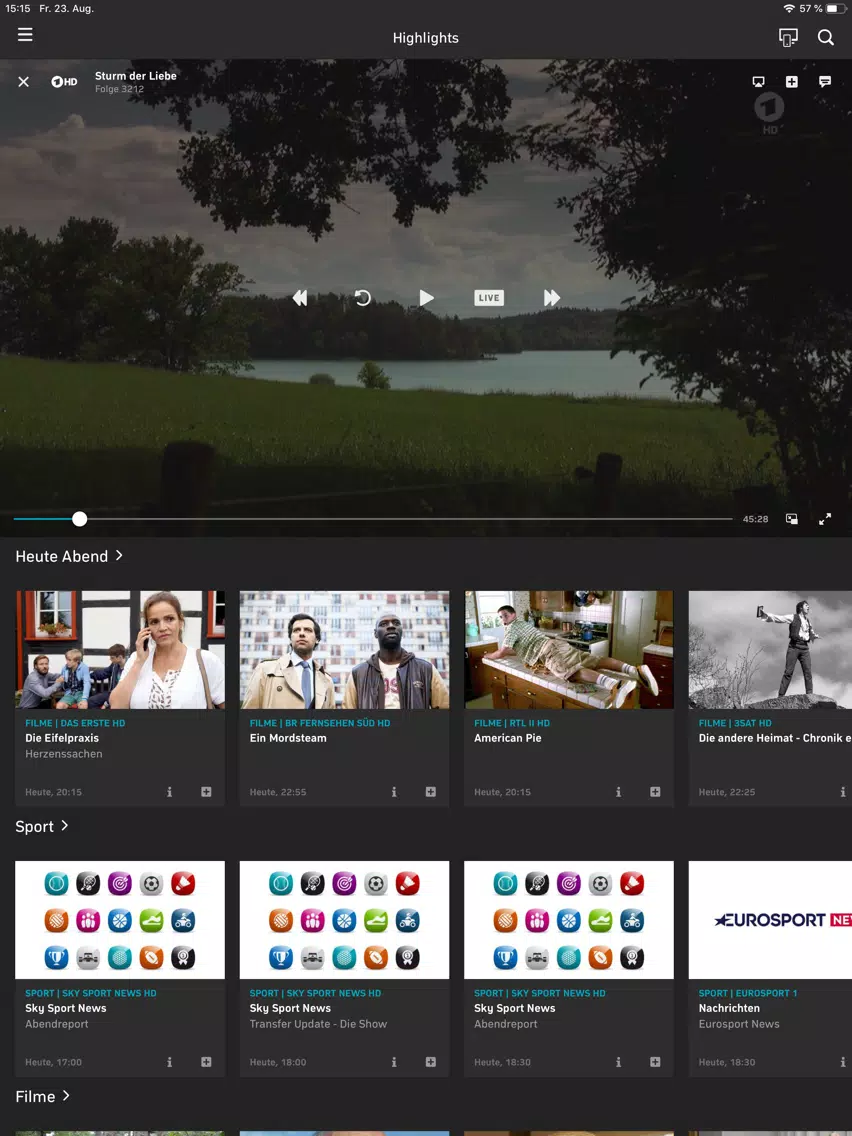
Task: Open the hamburger menu
Action: coord(25,35)
